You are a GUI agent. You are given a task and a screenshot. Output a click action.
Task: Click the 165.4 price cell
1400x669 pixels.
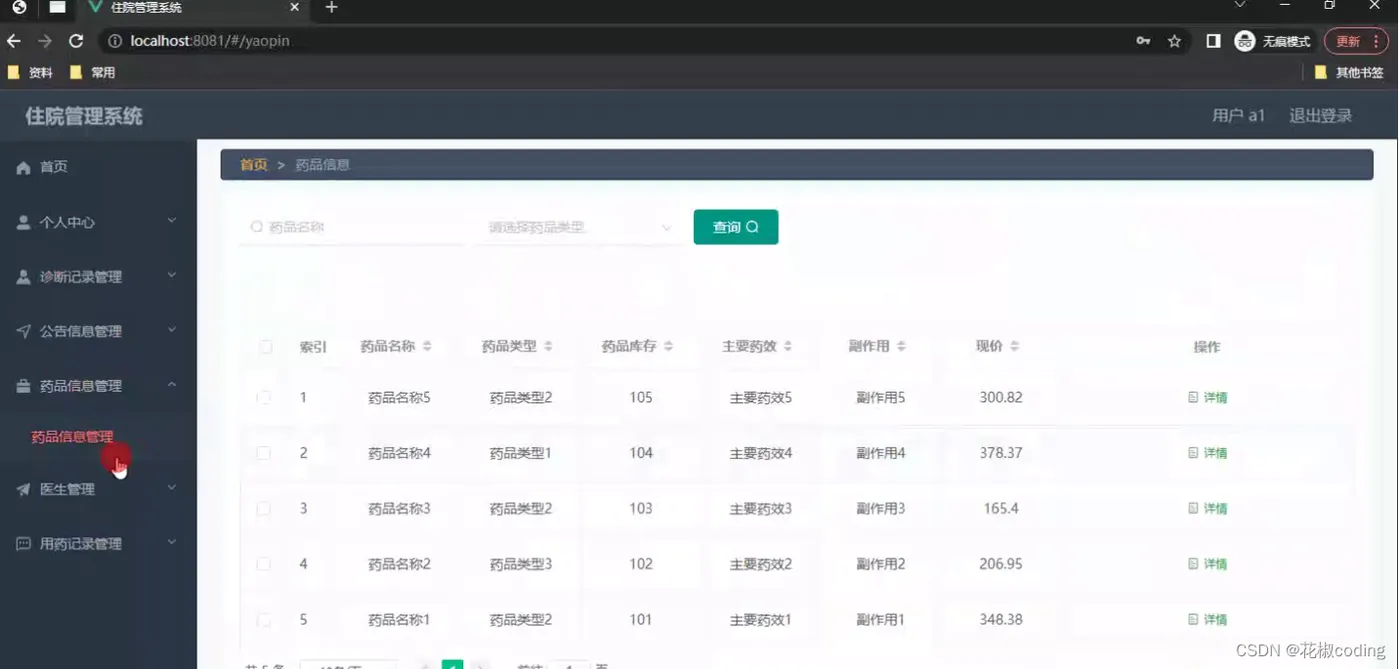pos(1001,509)
